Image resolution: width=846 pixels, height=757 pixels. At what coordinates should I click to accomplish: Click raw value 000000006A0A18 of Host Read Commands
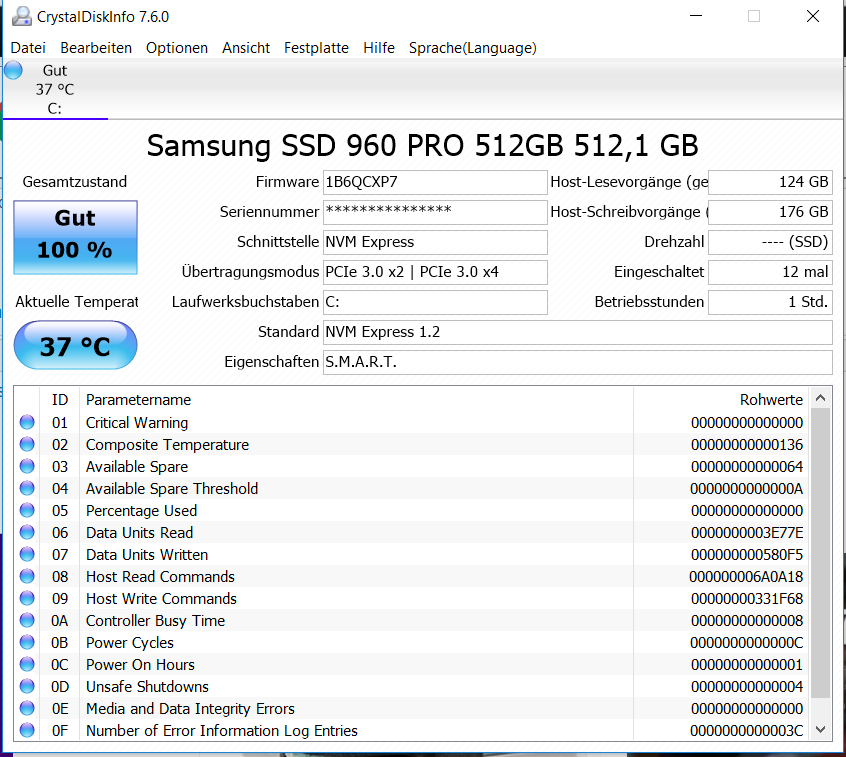746,577
